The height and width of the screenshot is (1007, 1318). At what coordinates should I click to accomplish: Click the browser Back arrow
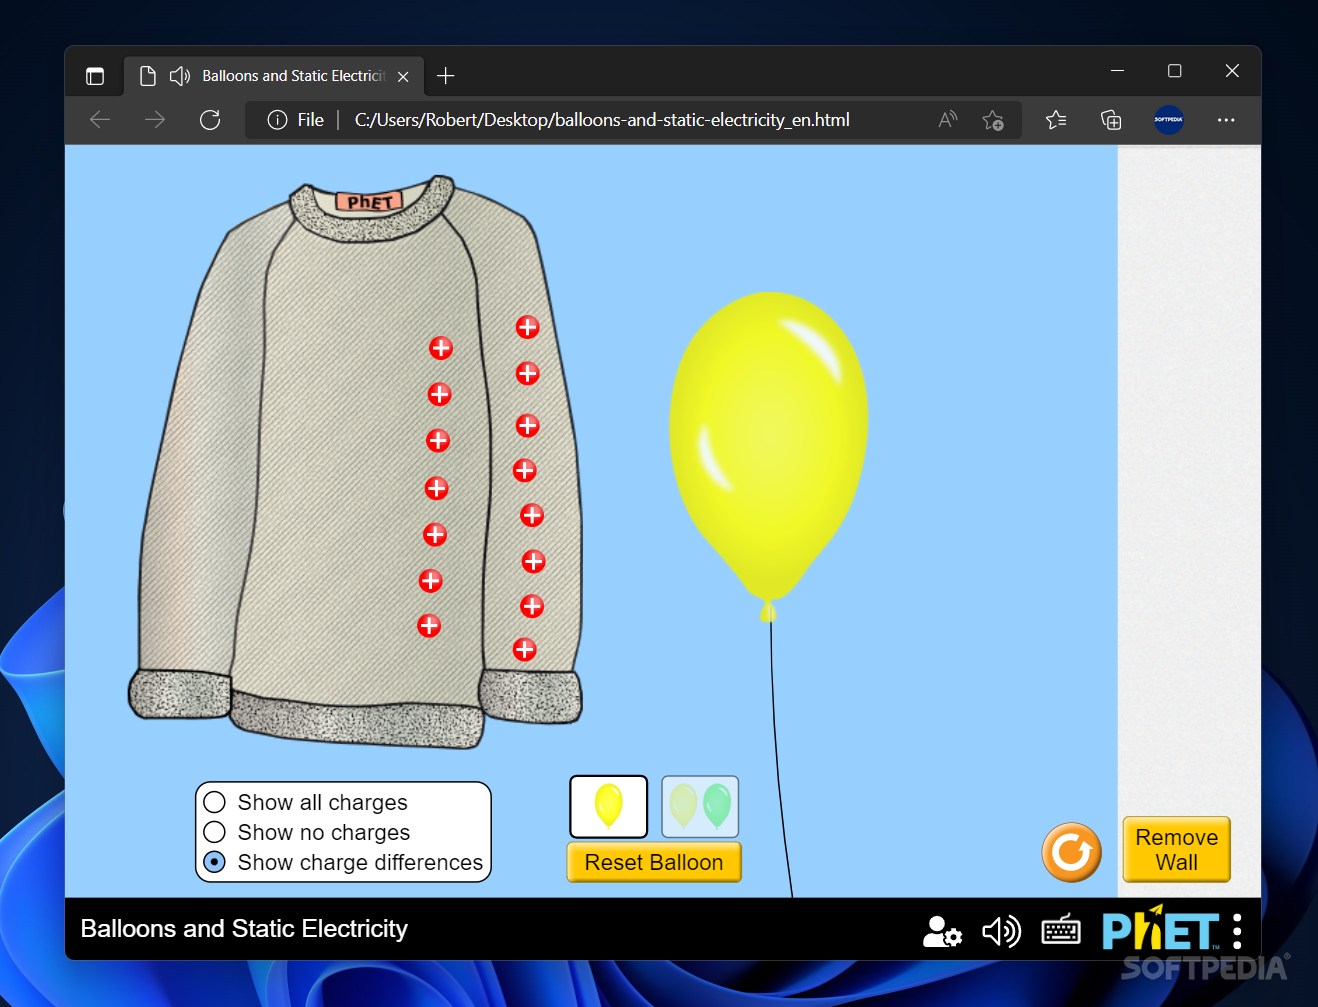point(100,120)
